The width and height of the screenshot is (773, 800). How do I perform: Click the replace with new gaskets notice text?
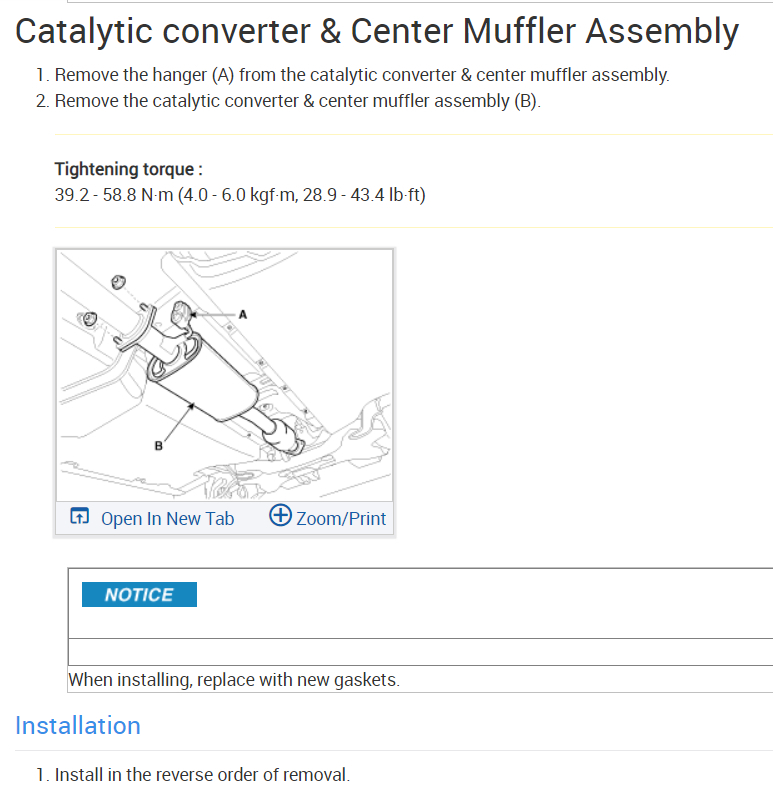pos(234,680)
